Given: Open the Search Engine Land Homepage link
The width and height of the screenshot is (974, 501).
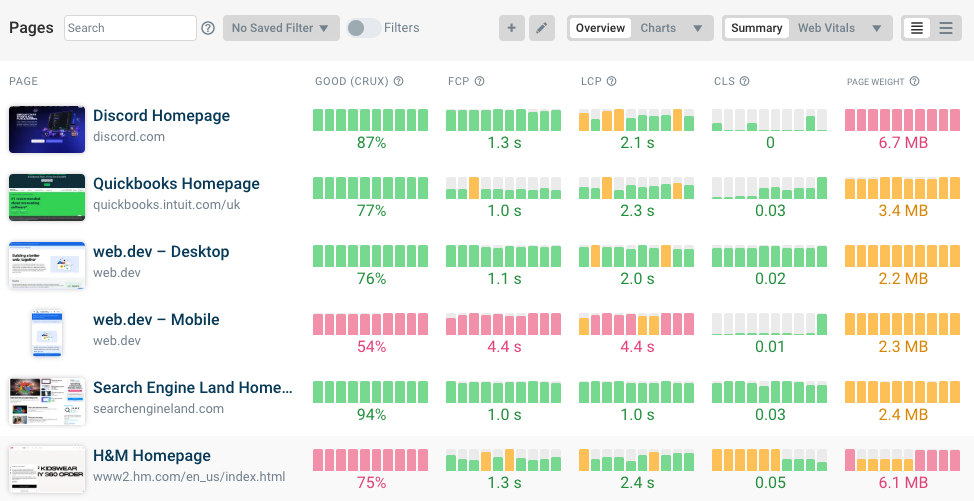Looking at the screenshot, I should coord(193,387).
